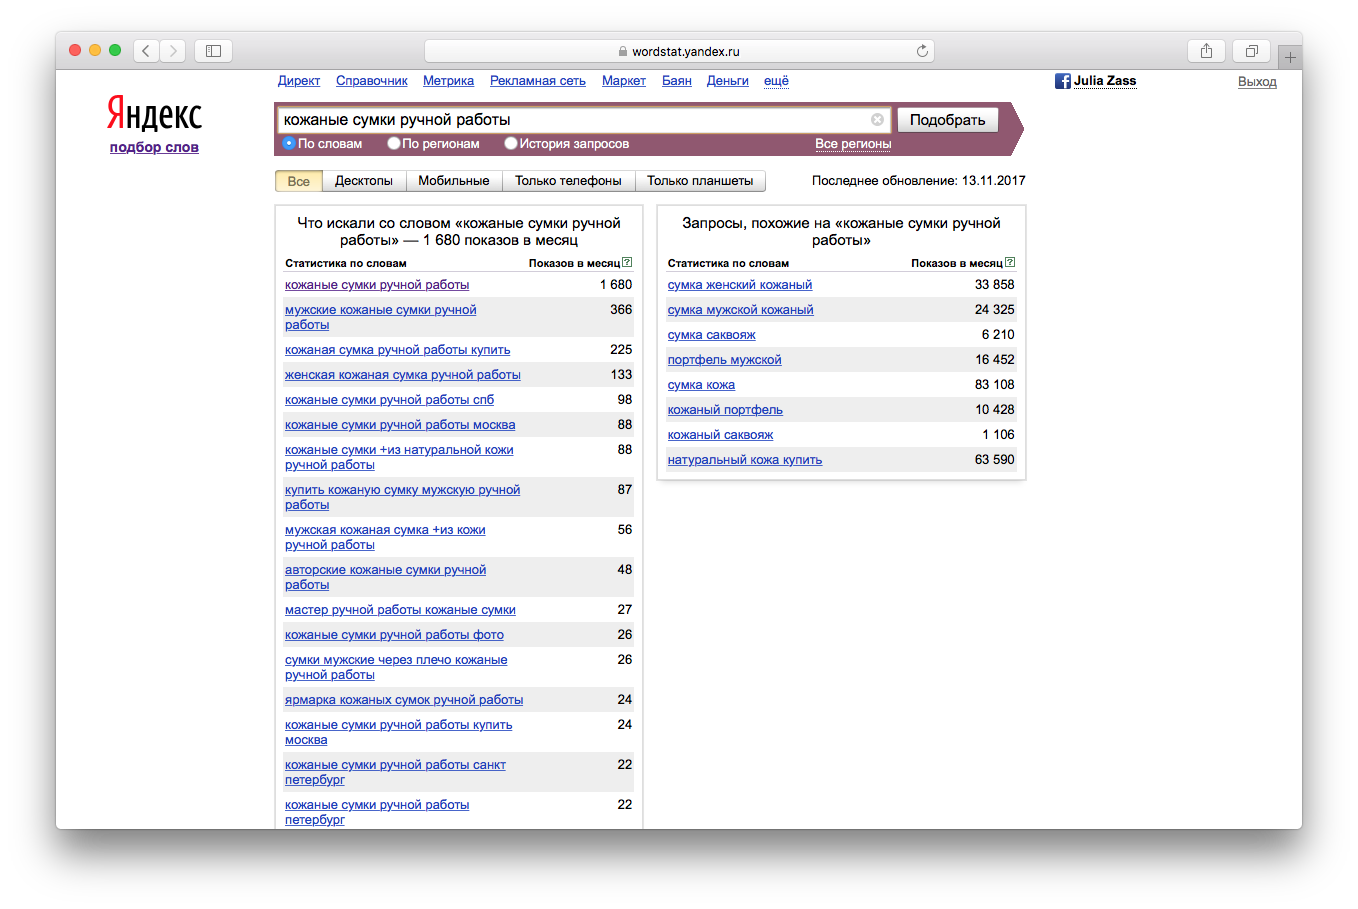Open query кожаная сумка ручной работы купить

398,350
